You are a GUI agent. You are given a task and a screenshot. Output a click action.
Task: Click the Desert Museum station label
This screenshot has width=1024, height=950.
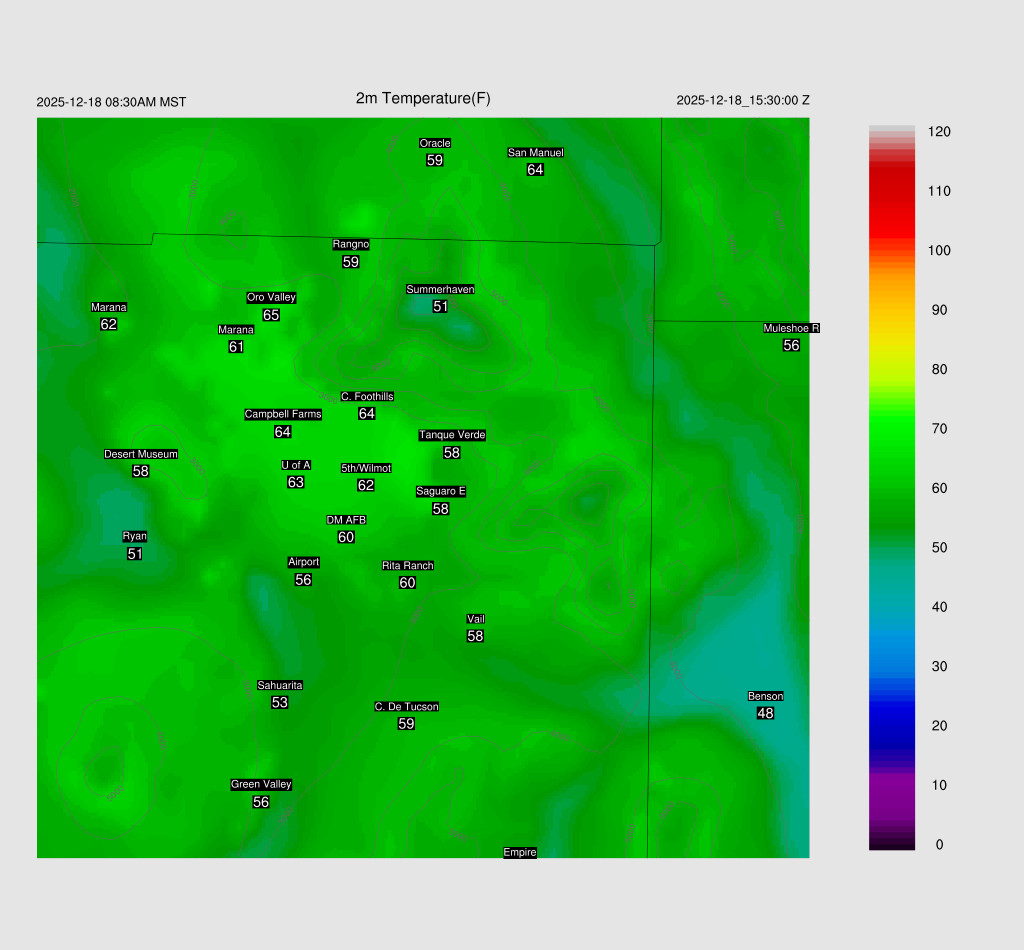[140, 454]
